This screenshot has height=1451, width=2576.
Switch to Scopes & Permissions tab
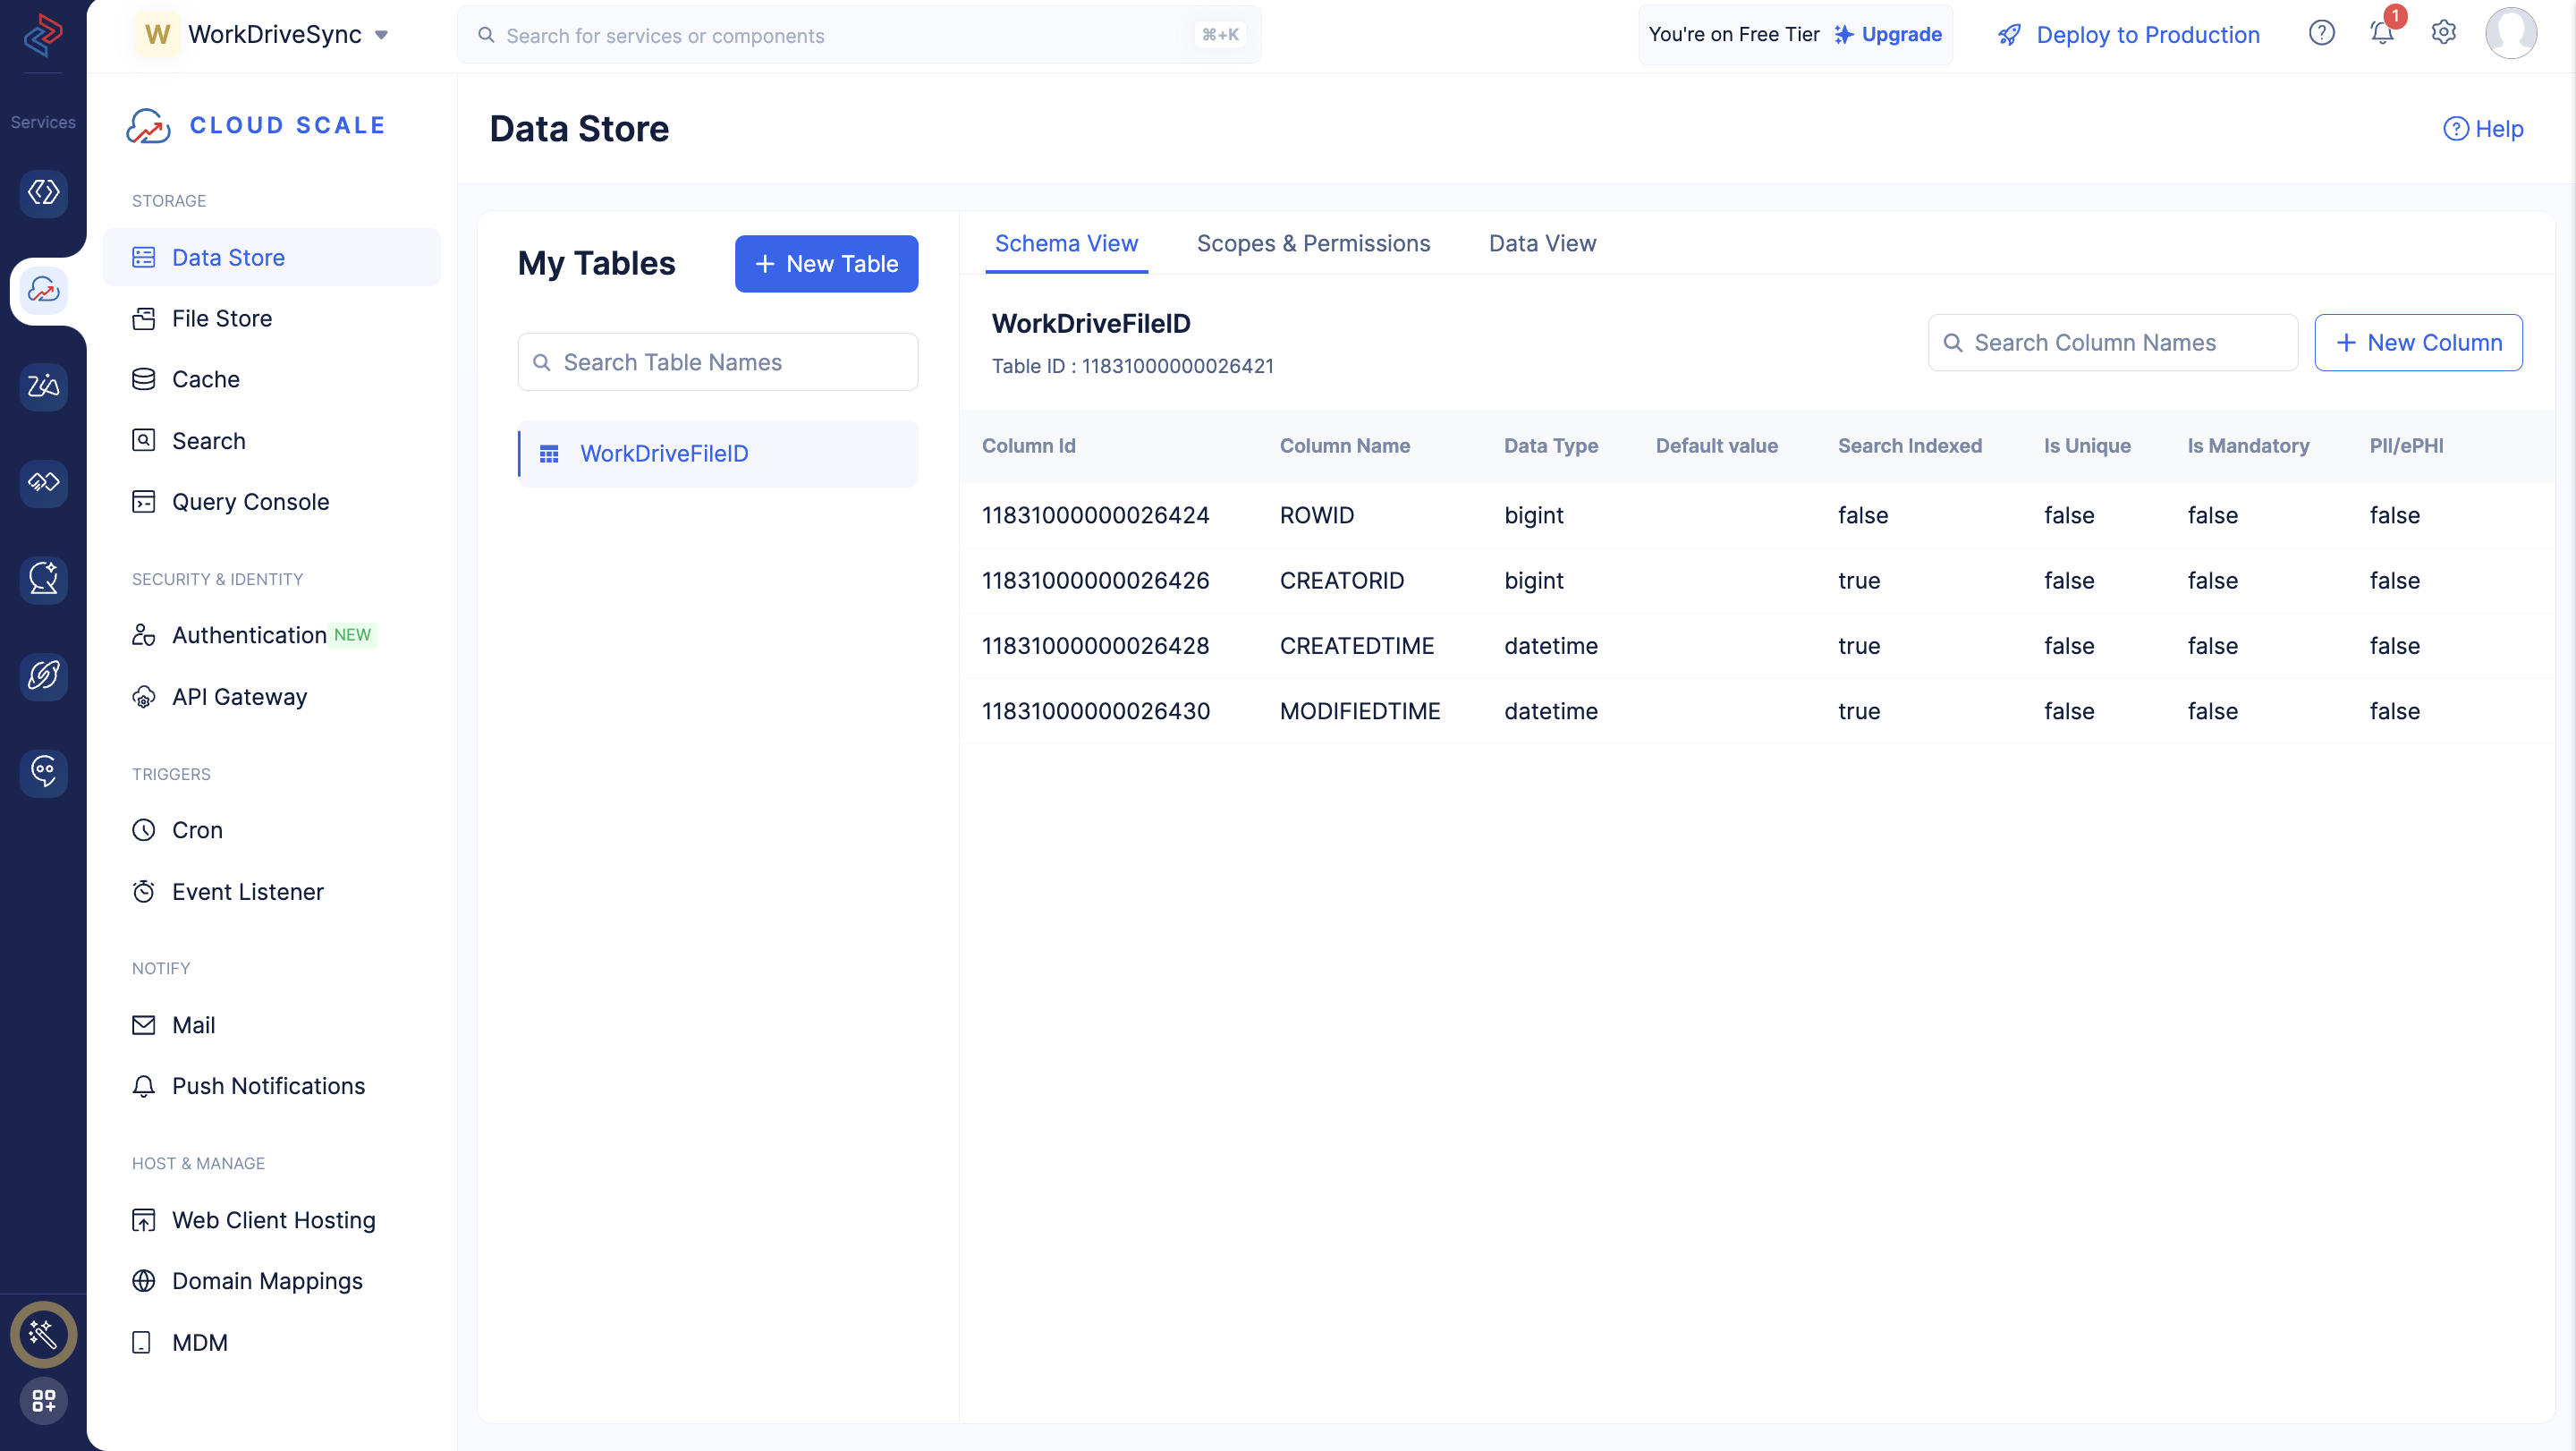click(1313, 242)
